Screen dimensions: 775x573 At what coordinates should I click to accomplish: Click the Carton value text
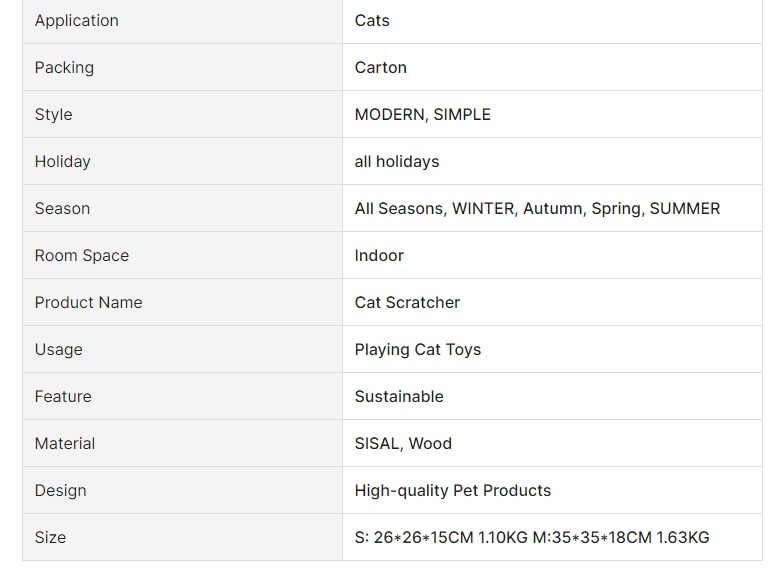tap(380, 68)
